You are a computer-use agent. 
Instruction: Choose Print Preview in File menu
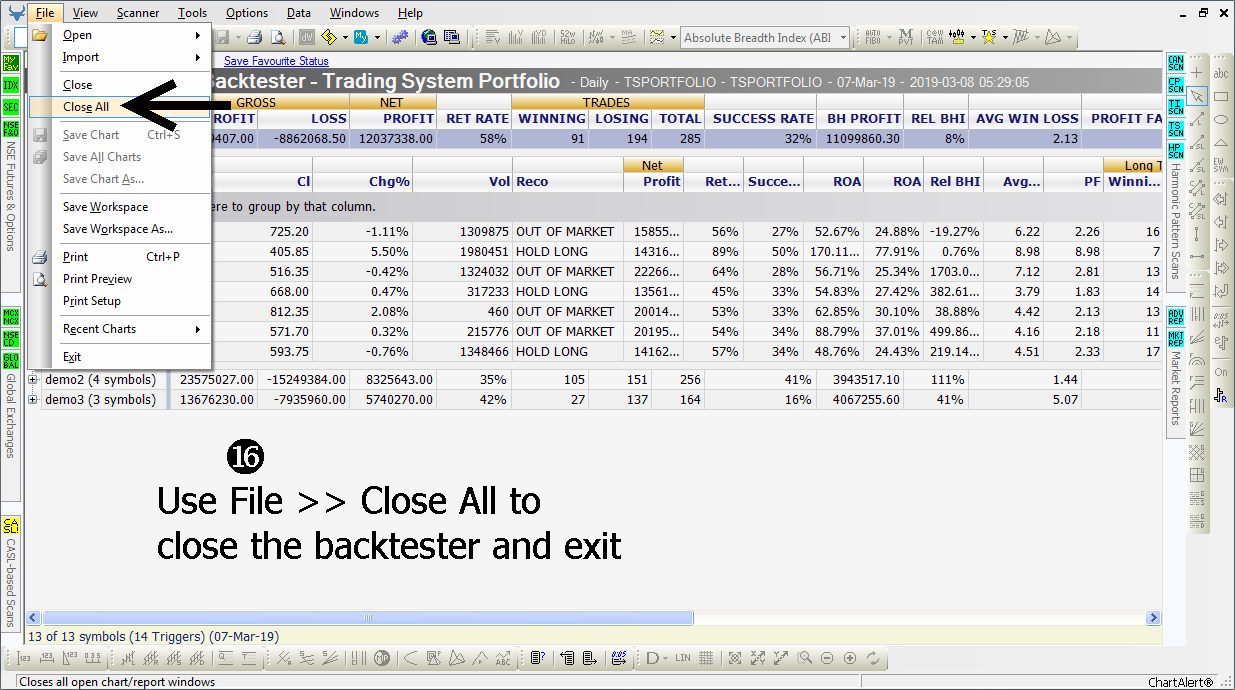coord(119,279)
